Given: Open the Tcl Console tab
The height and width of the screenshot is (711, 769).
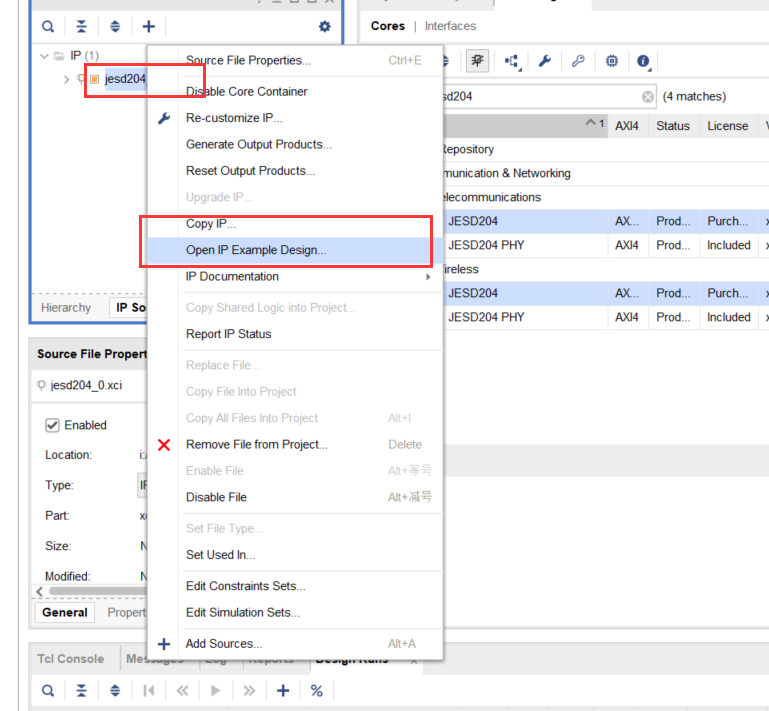Looking at the screenshot, I should [x=71, y=659].
